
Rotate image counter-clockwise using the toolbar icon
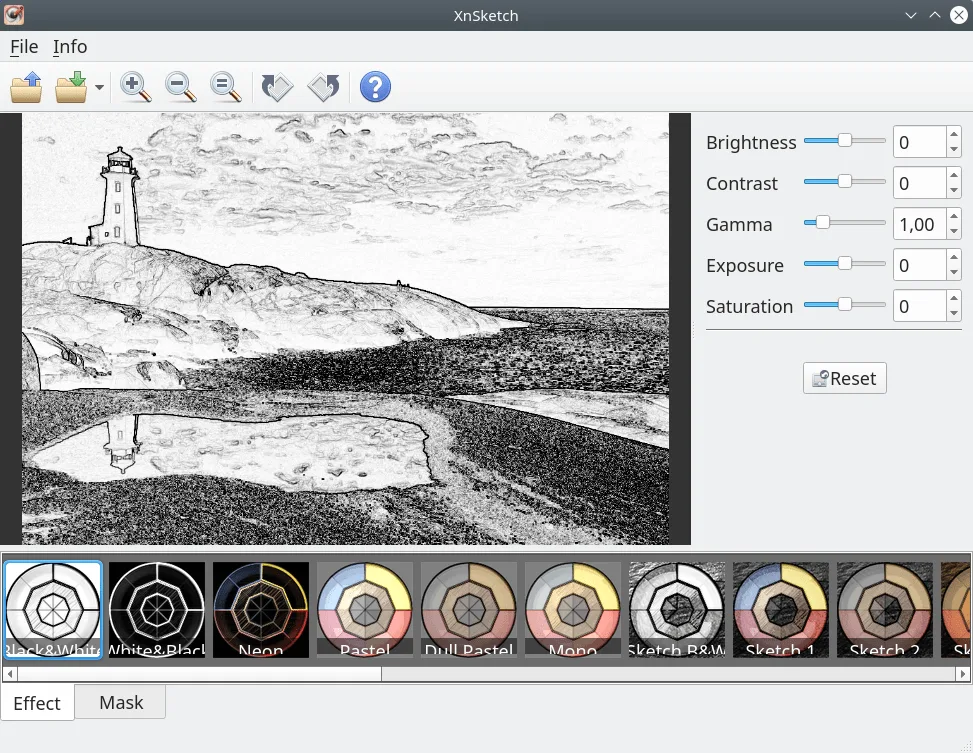323,87
